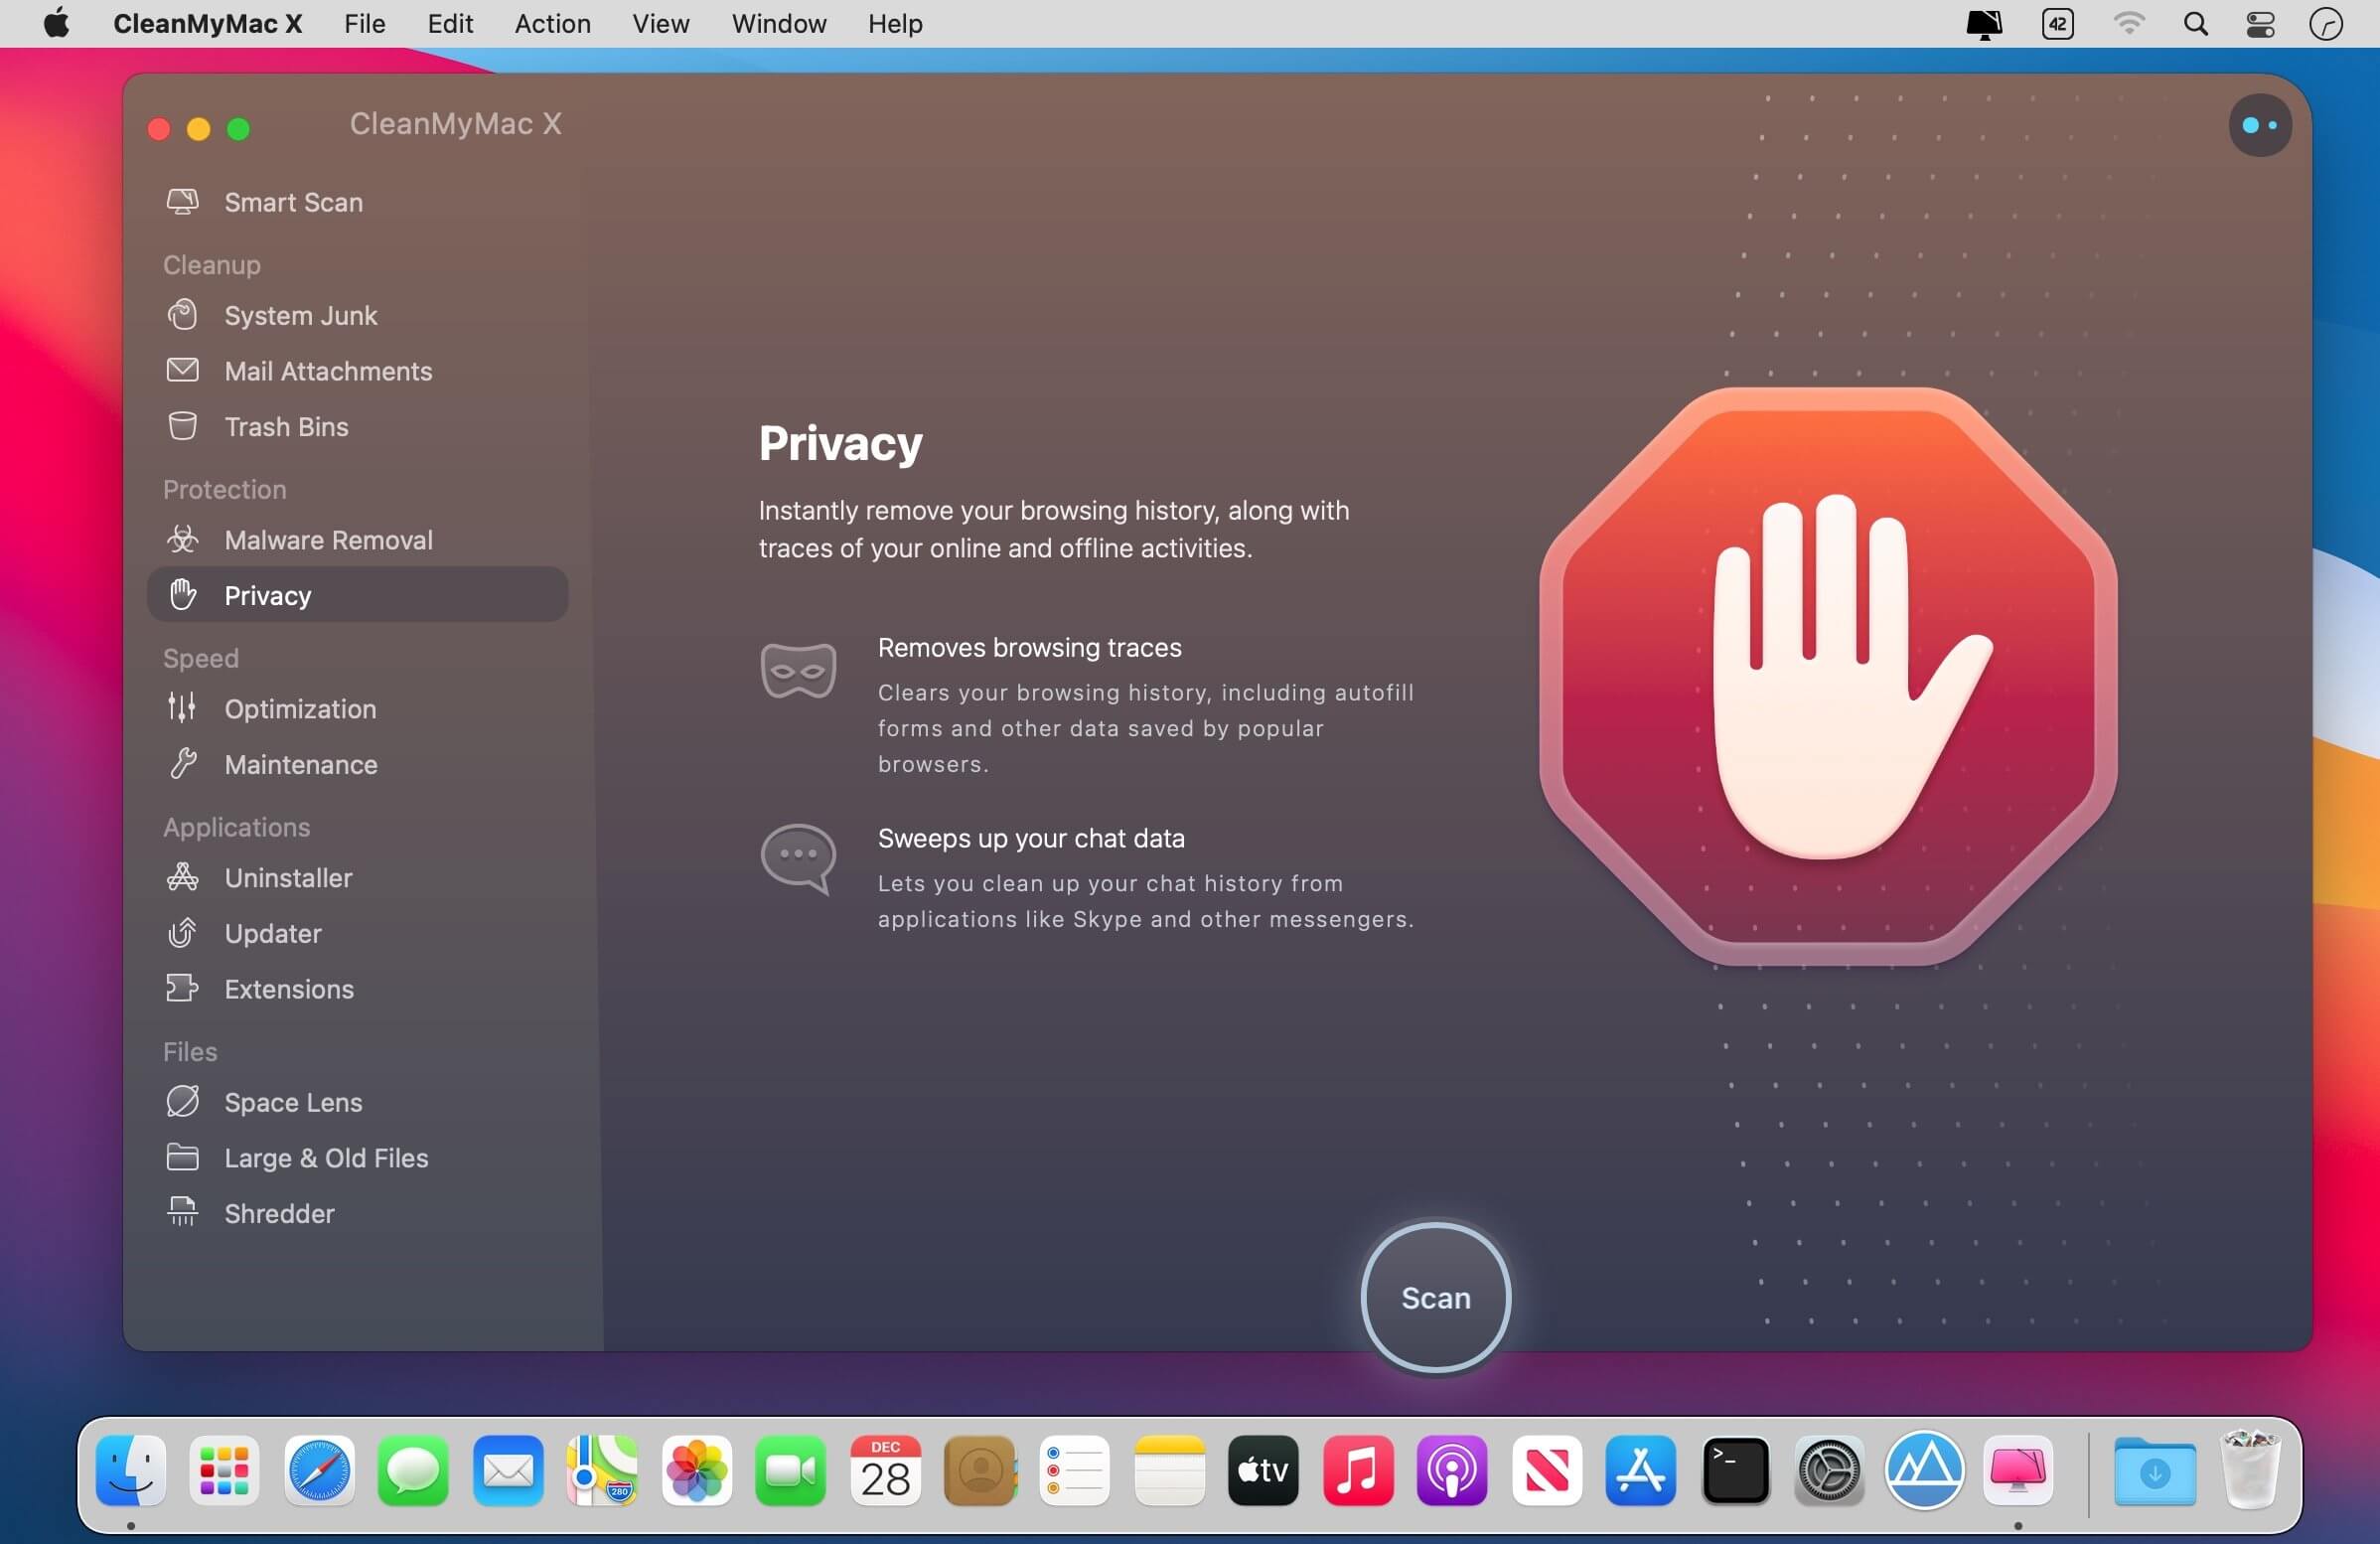Select Shredder file deletion tool
Image resolution: width=2380 pixels, height=1544 pixels.
click(277, 1213)
